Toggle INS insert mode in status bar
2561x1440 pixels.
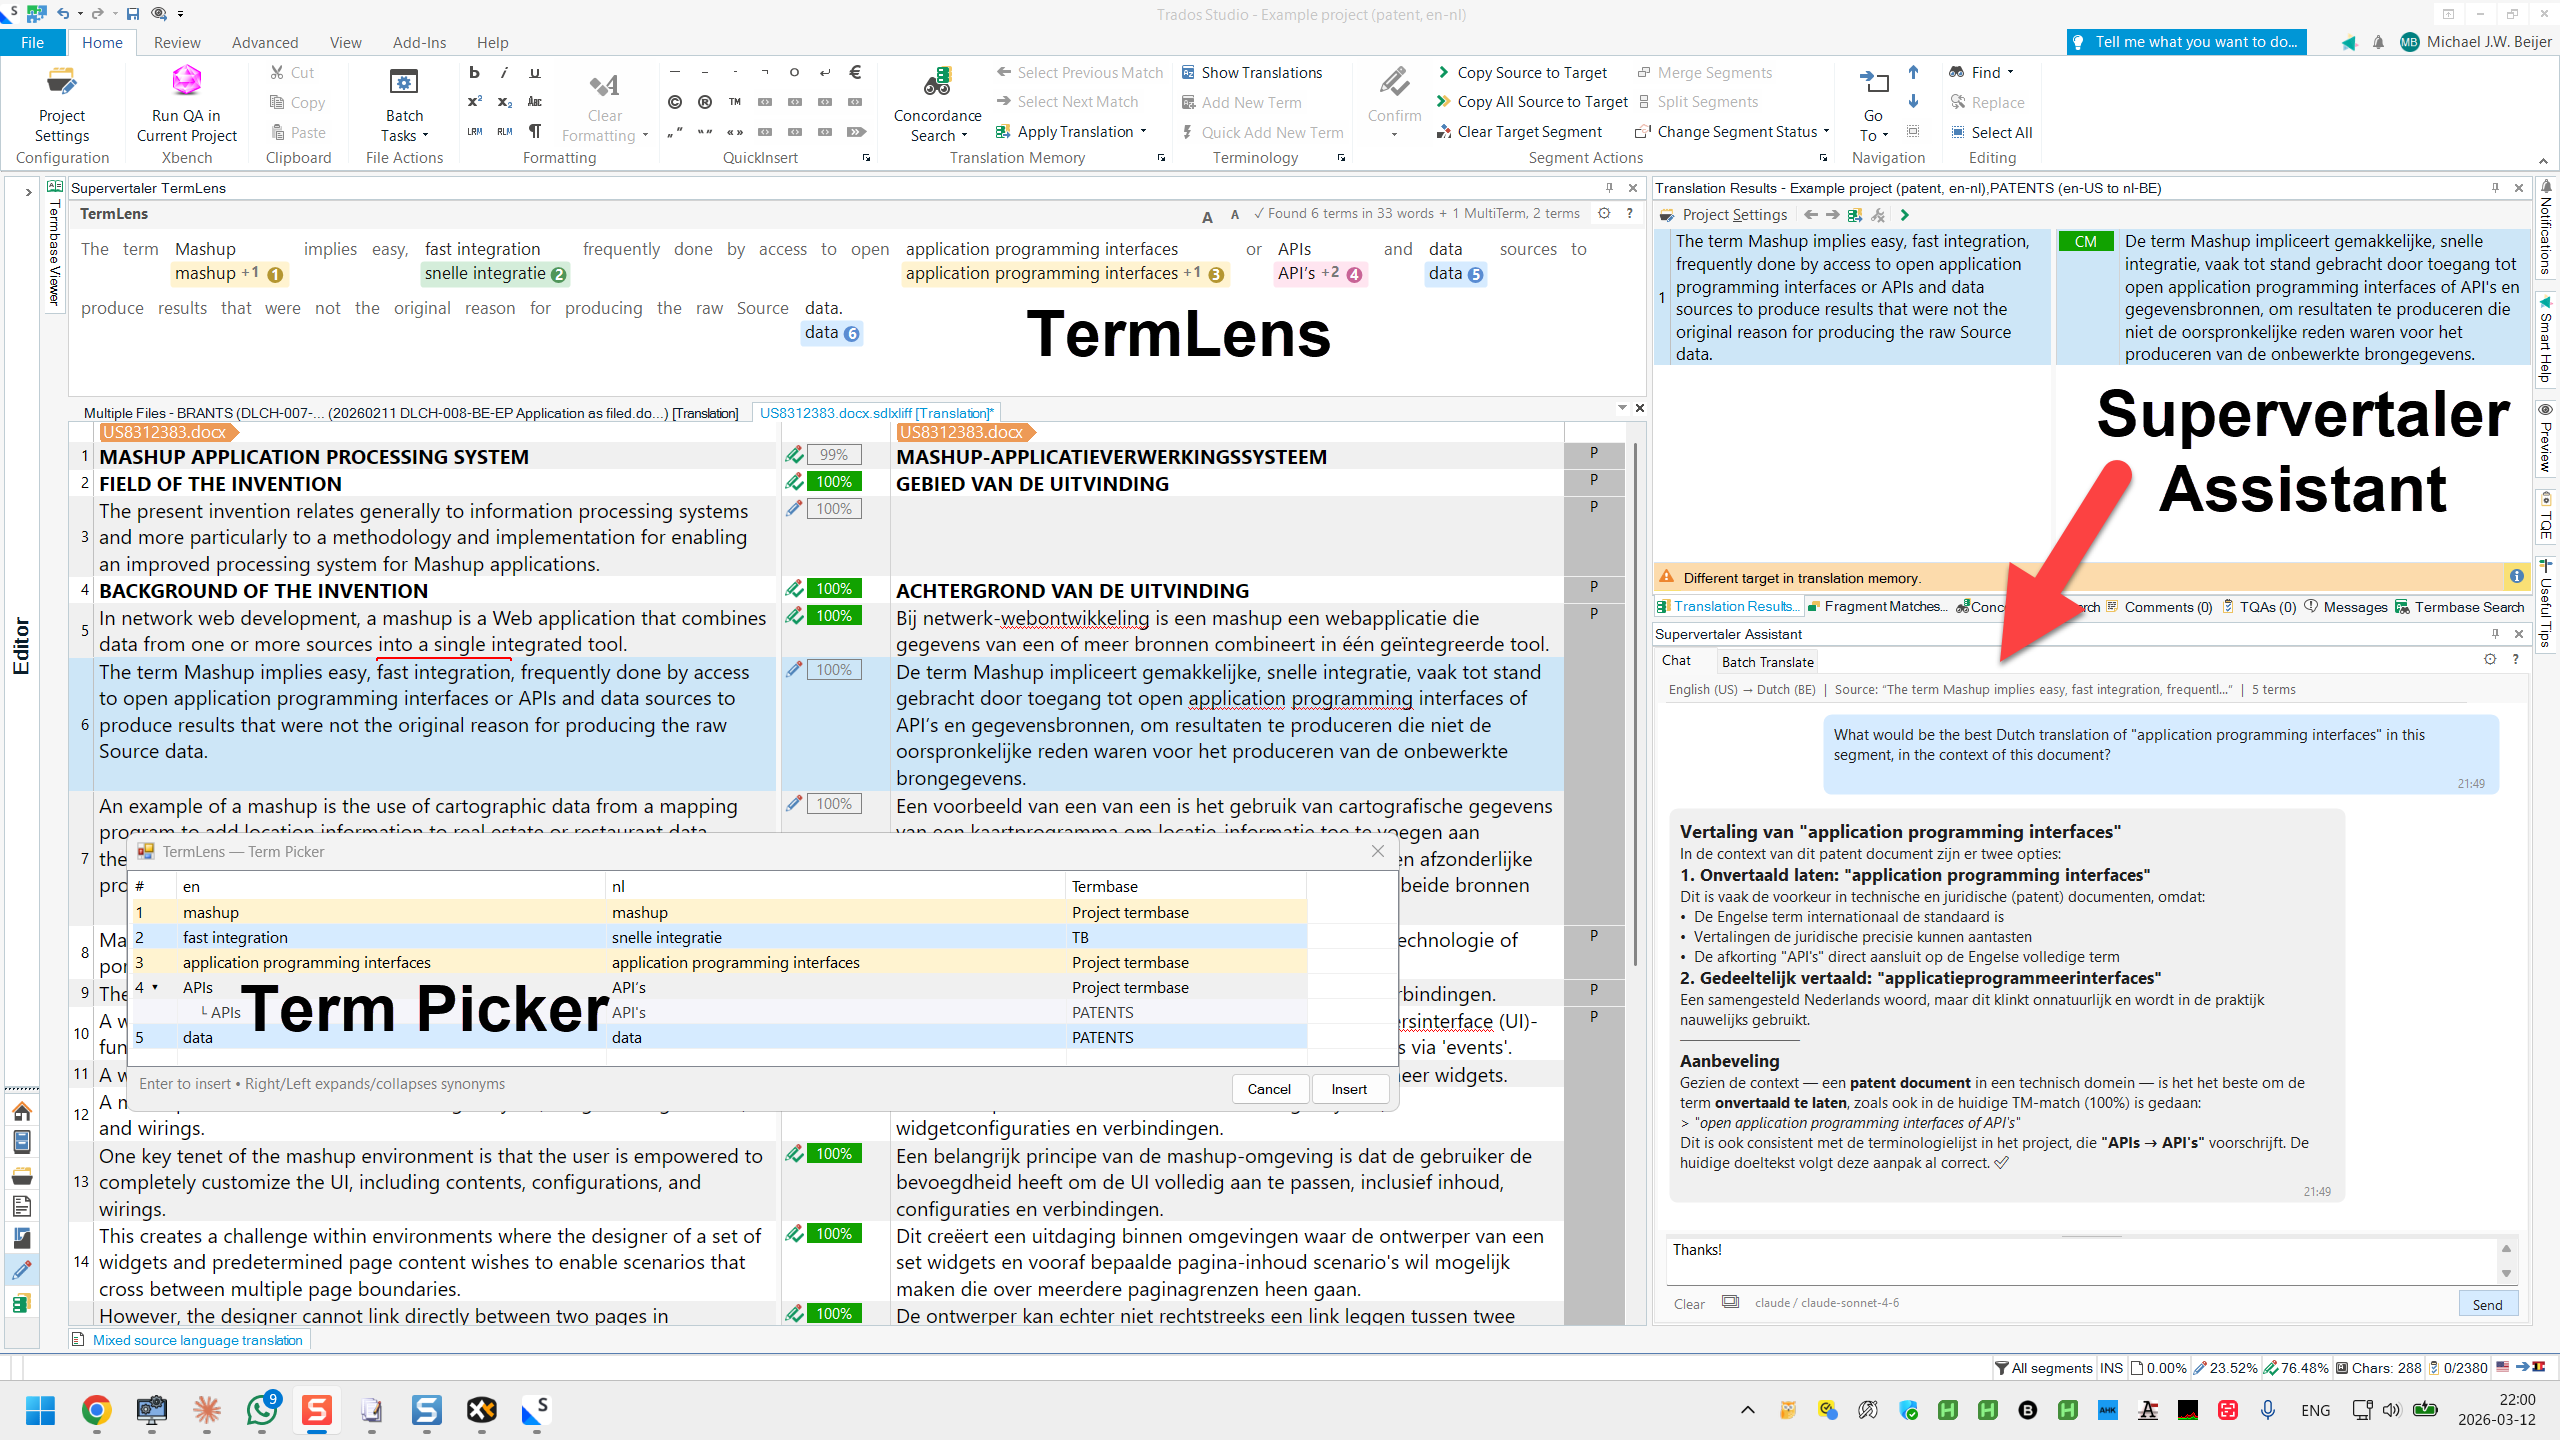2111,1368
